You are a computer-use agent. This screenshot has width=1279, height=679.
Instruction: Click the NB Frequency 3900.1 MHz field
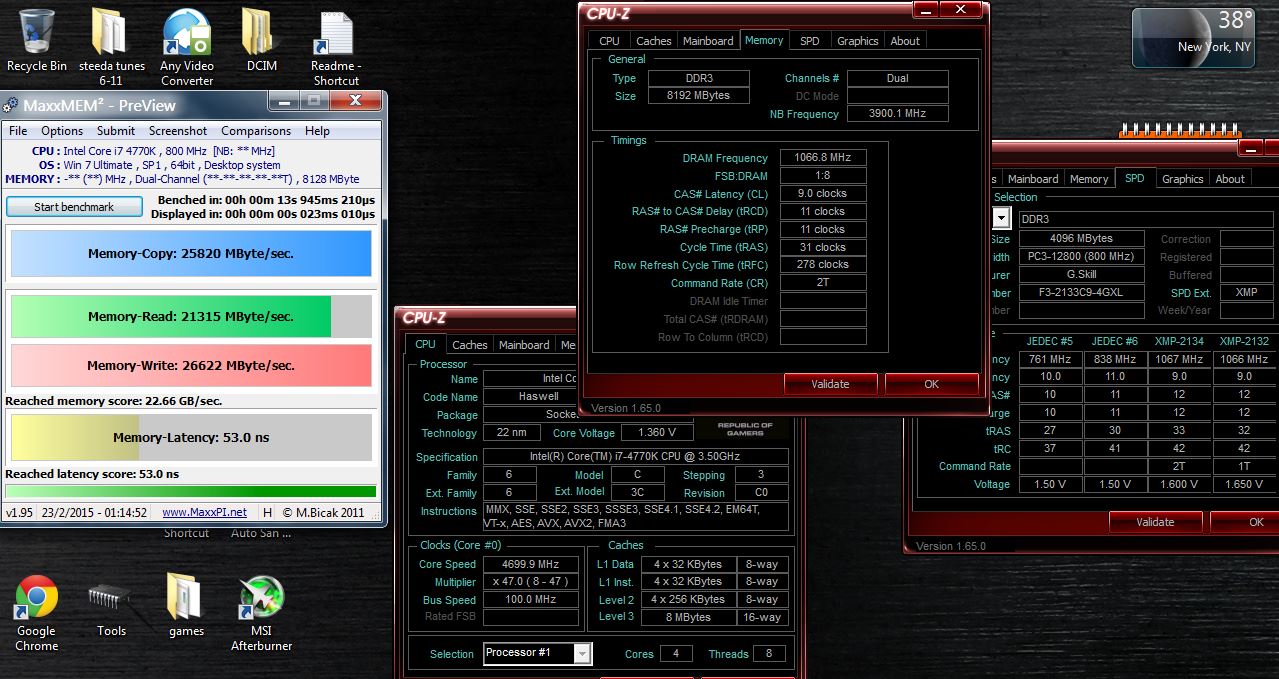[x=897, y=114]
